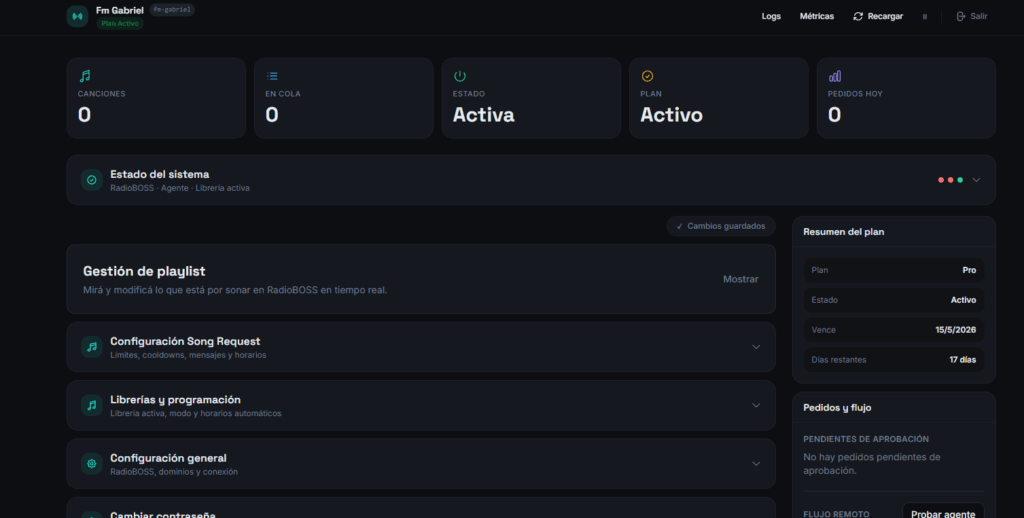1024x518 pixels.
Task: Click the Configuración Song Request music icon
Action: (x=91, y=347)
